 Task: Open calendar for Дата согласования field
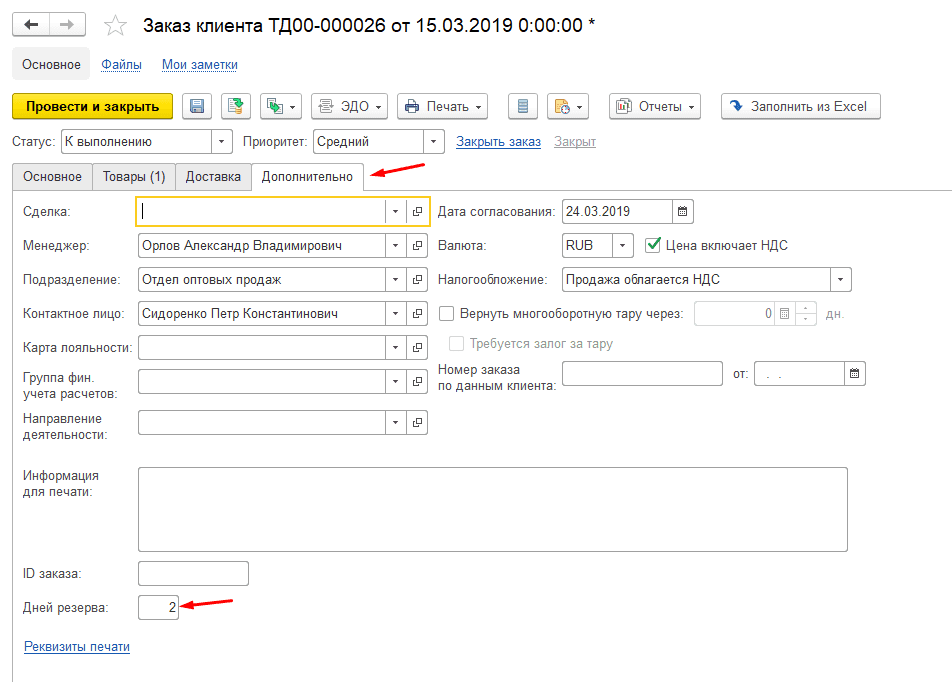(x=683, y=211)
